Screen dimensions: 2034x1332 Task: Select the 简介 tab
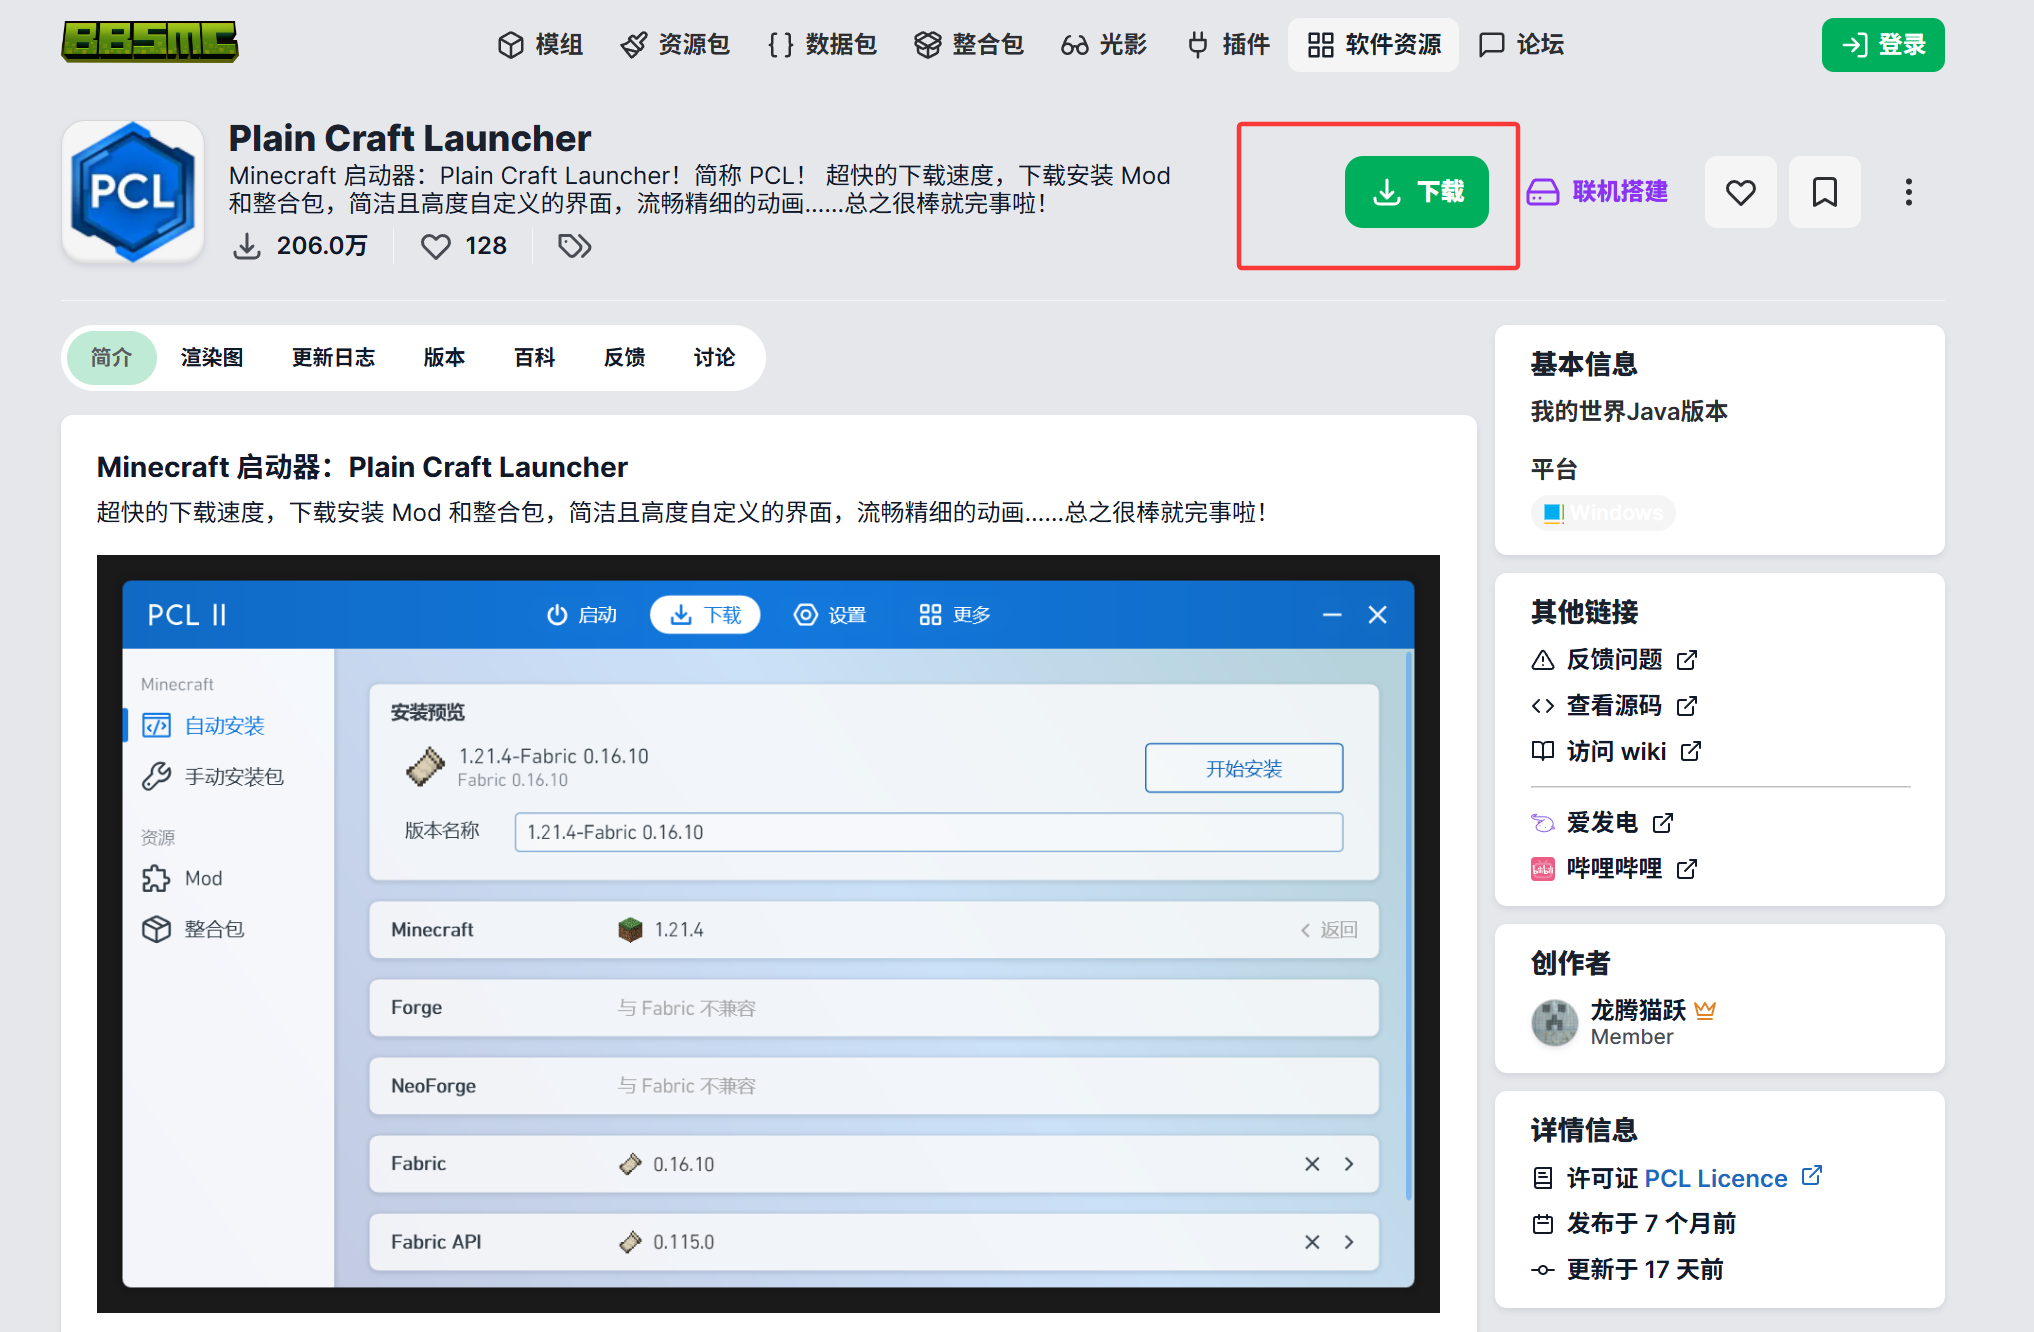[x=111, y=358]
